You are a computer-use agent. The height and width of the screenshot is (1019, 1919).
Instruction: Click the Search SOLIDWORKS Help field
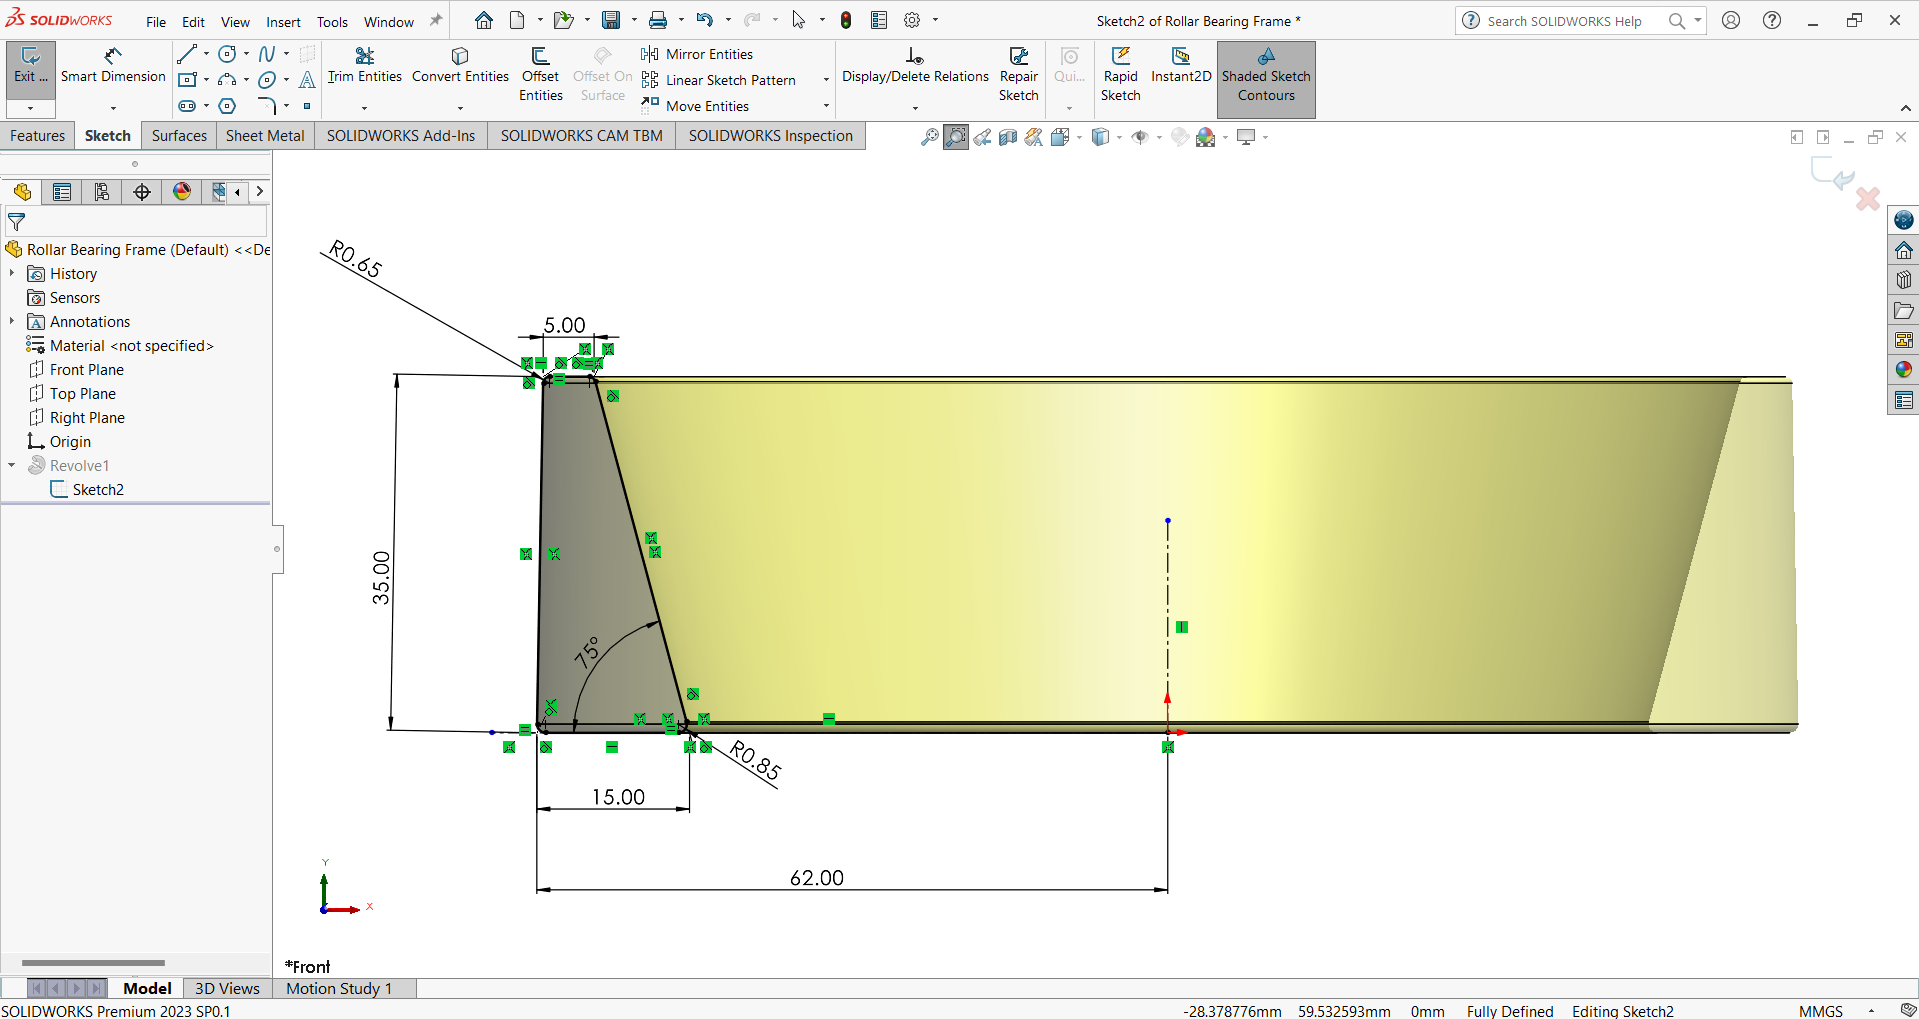(1564, 21)
